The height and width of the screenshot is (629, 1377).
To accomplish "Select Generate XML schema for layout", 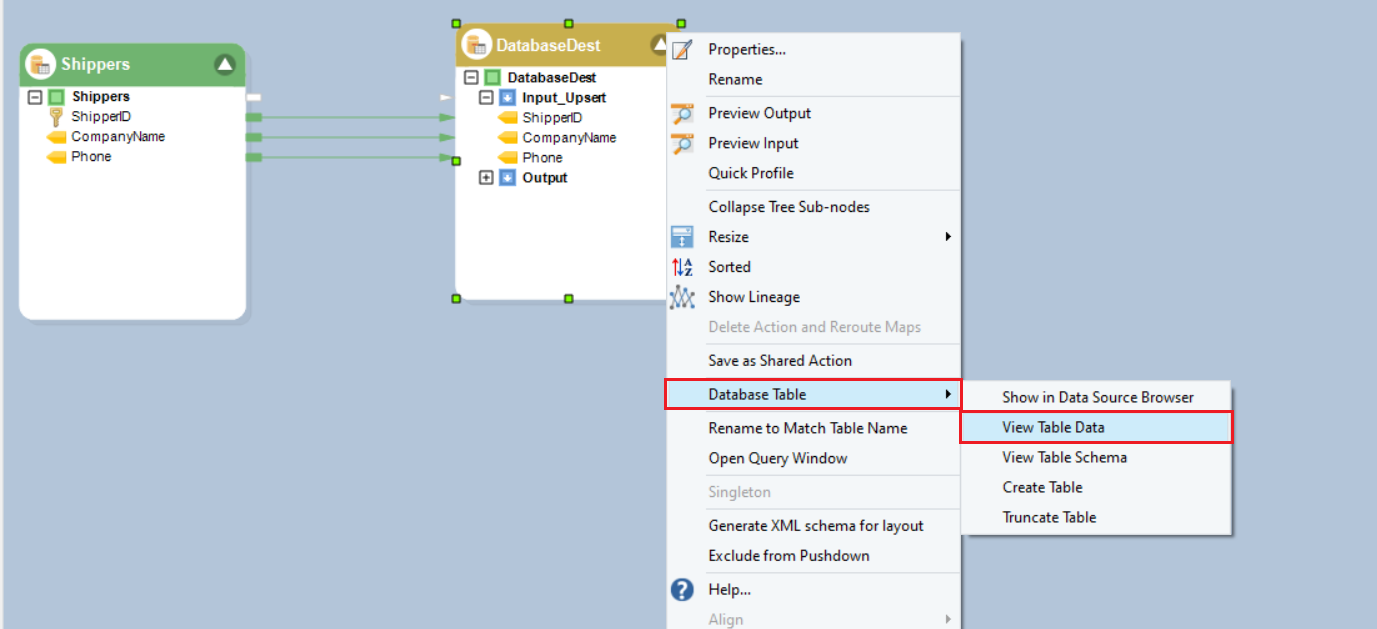I will [813, 525].
